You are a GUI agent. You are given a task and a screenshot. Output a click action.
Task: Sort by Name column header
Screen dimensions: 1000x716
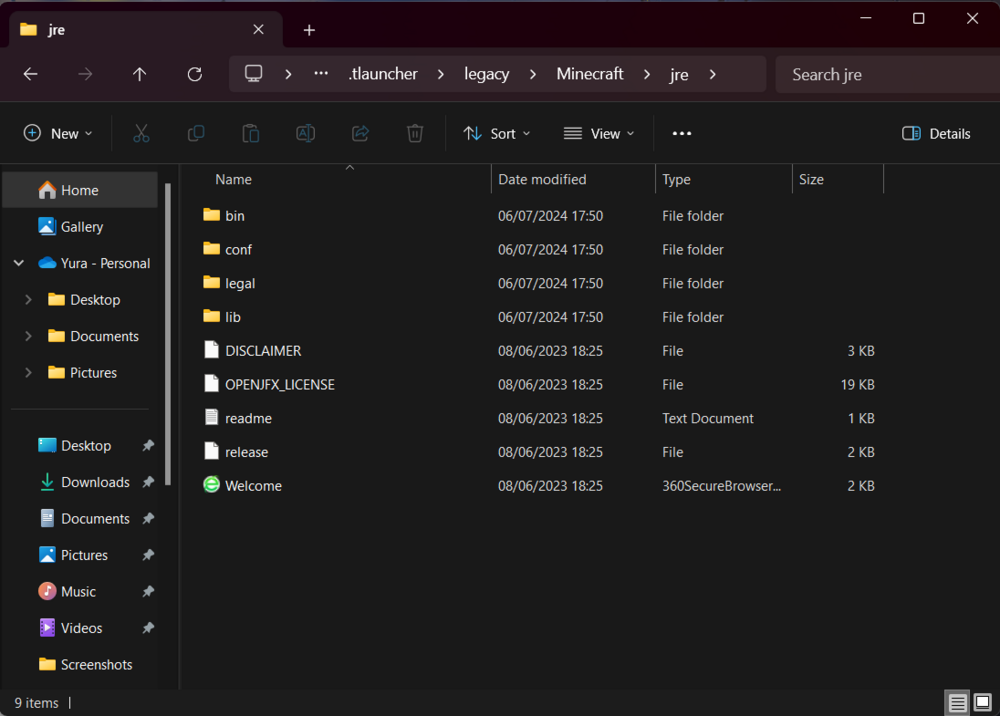click(x=233, y=180)
